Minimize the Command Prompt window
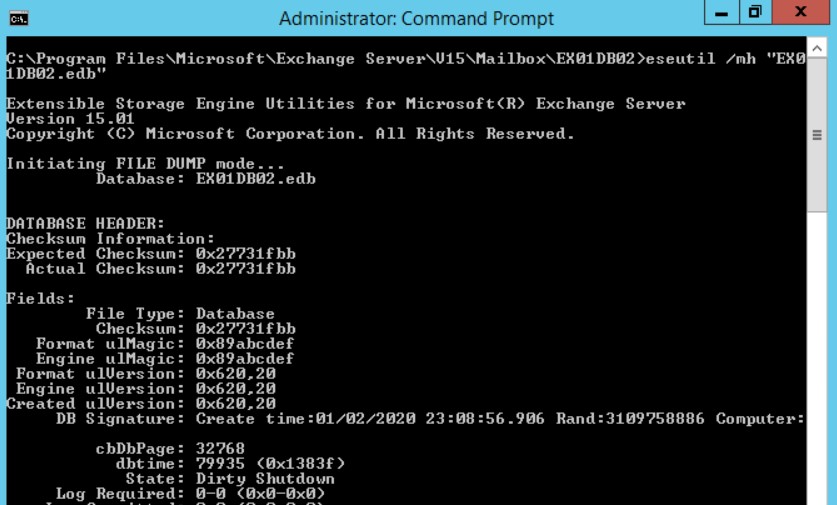 pos(720,13)
